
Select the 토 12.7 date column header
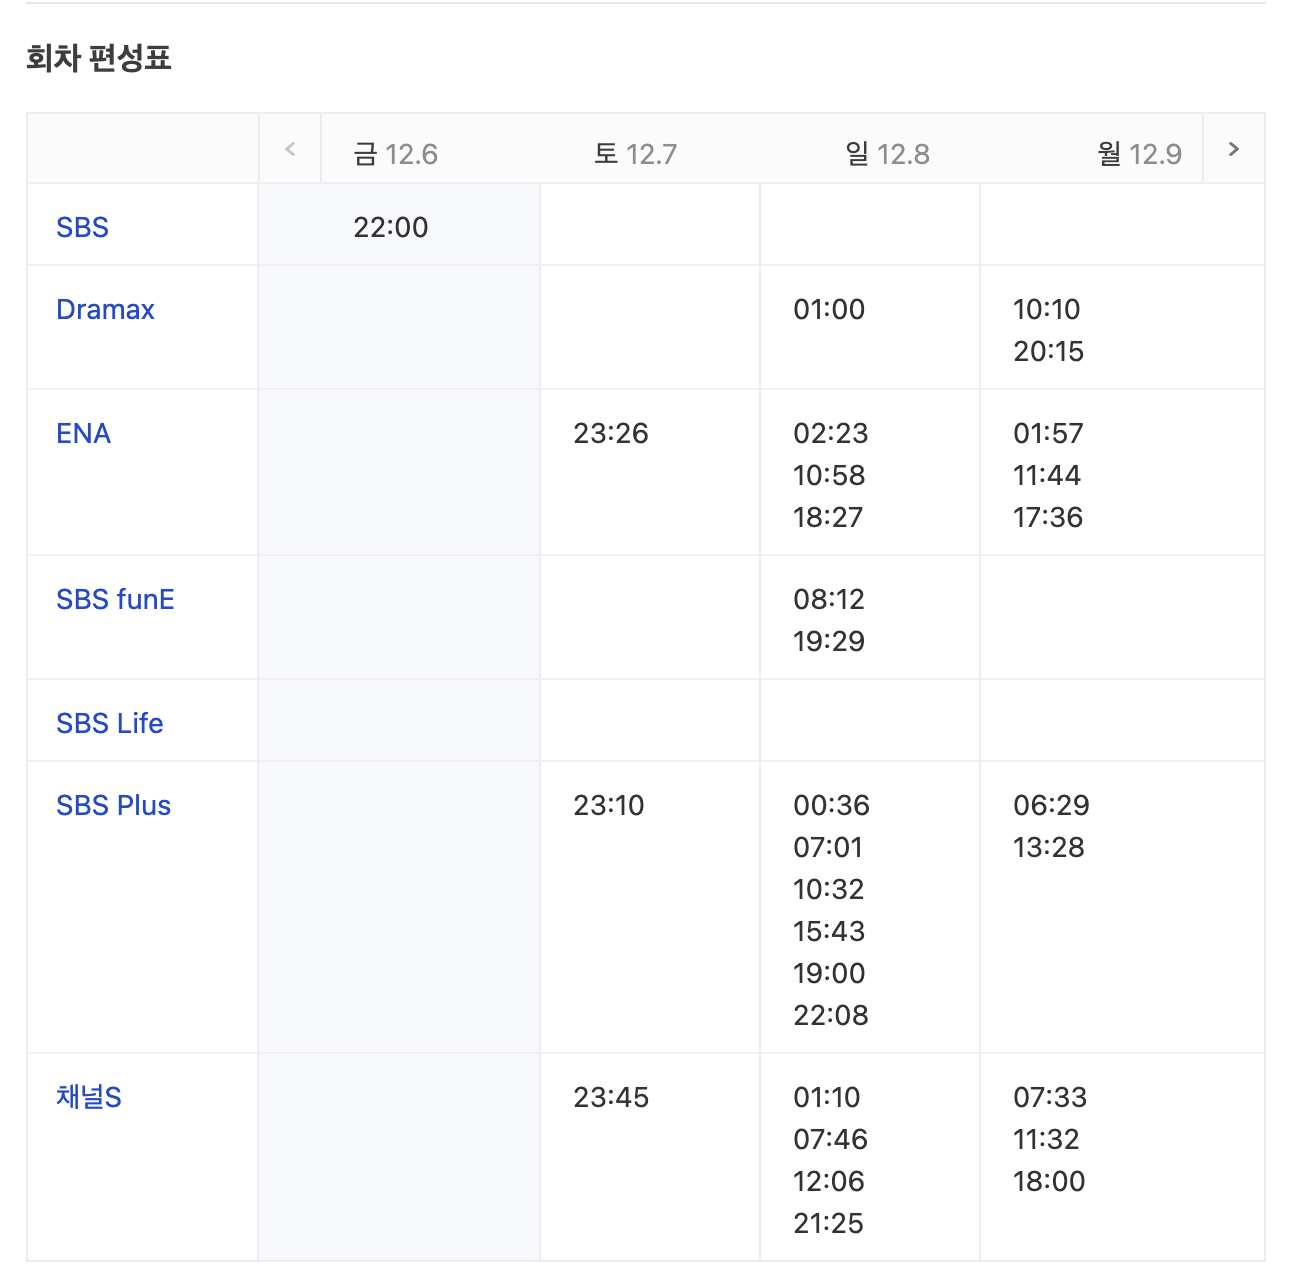point(635,153)
